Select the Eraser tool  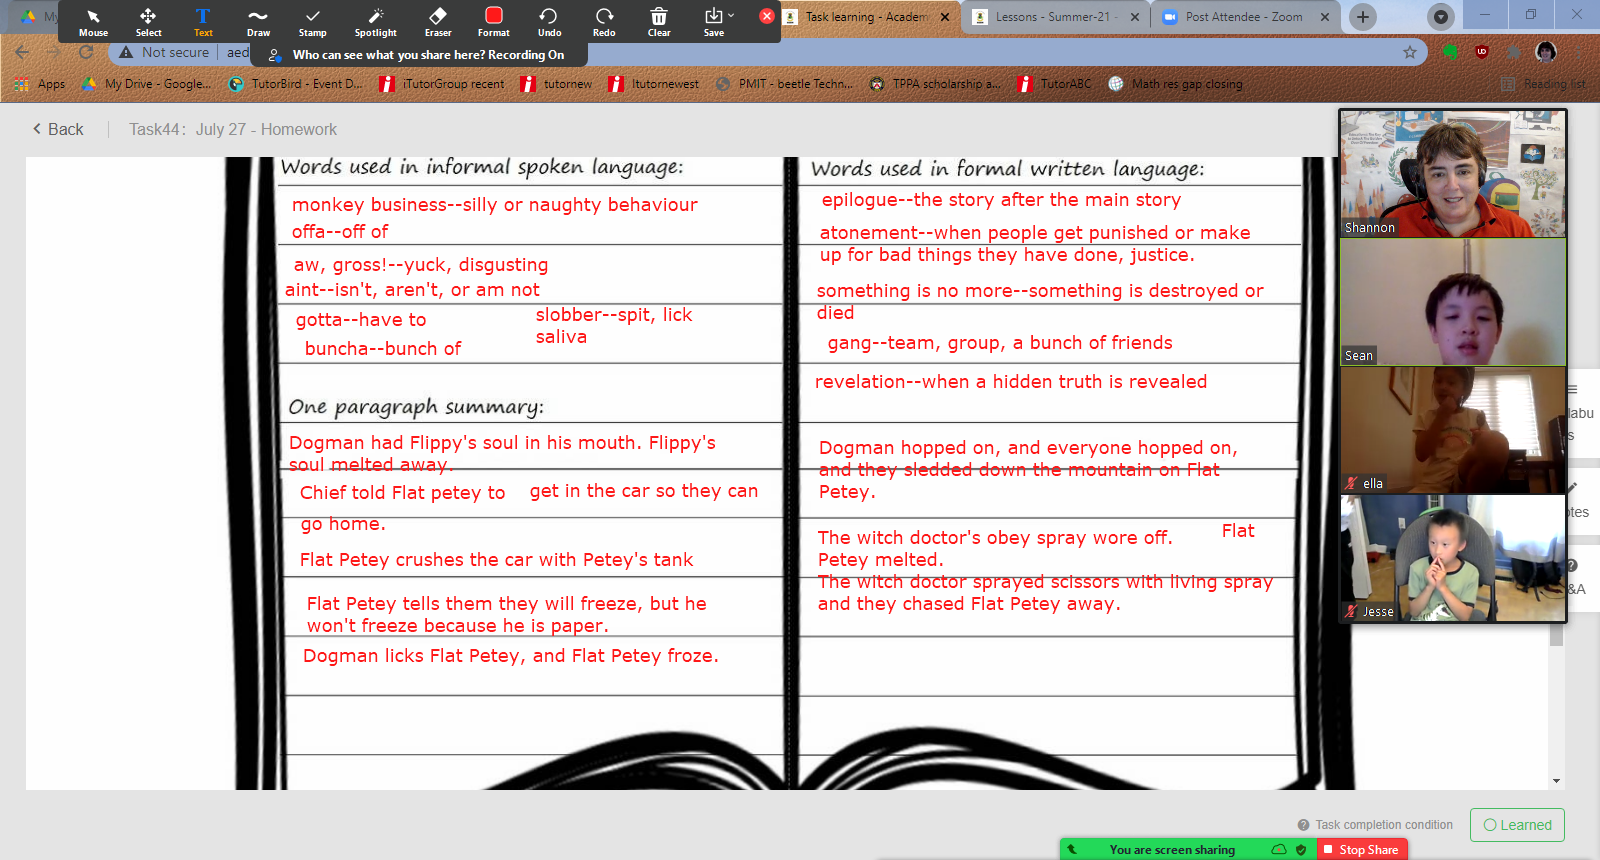pyautogui.click(x=438, y=22)
